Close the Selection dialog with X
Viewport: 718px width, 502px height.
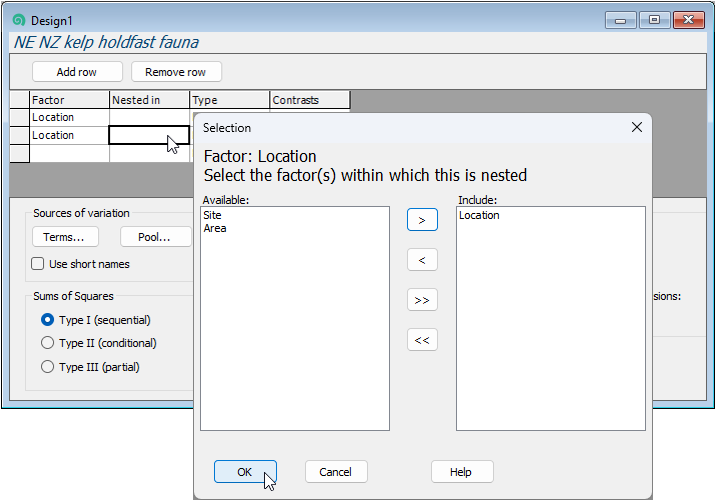637,128
